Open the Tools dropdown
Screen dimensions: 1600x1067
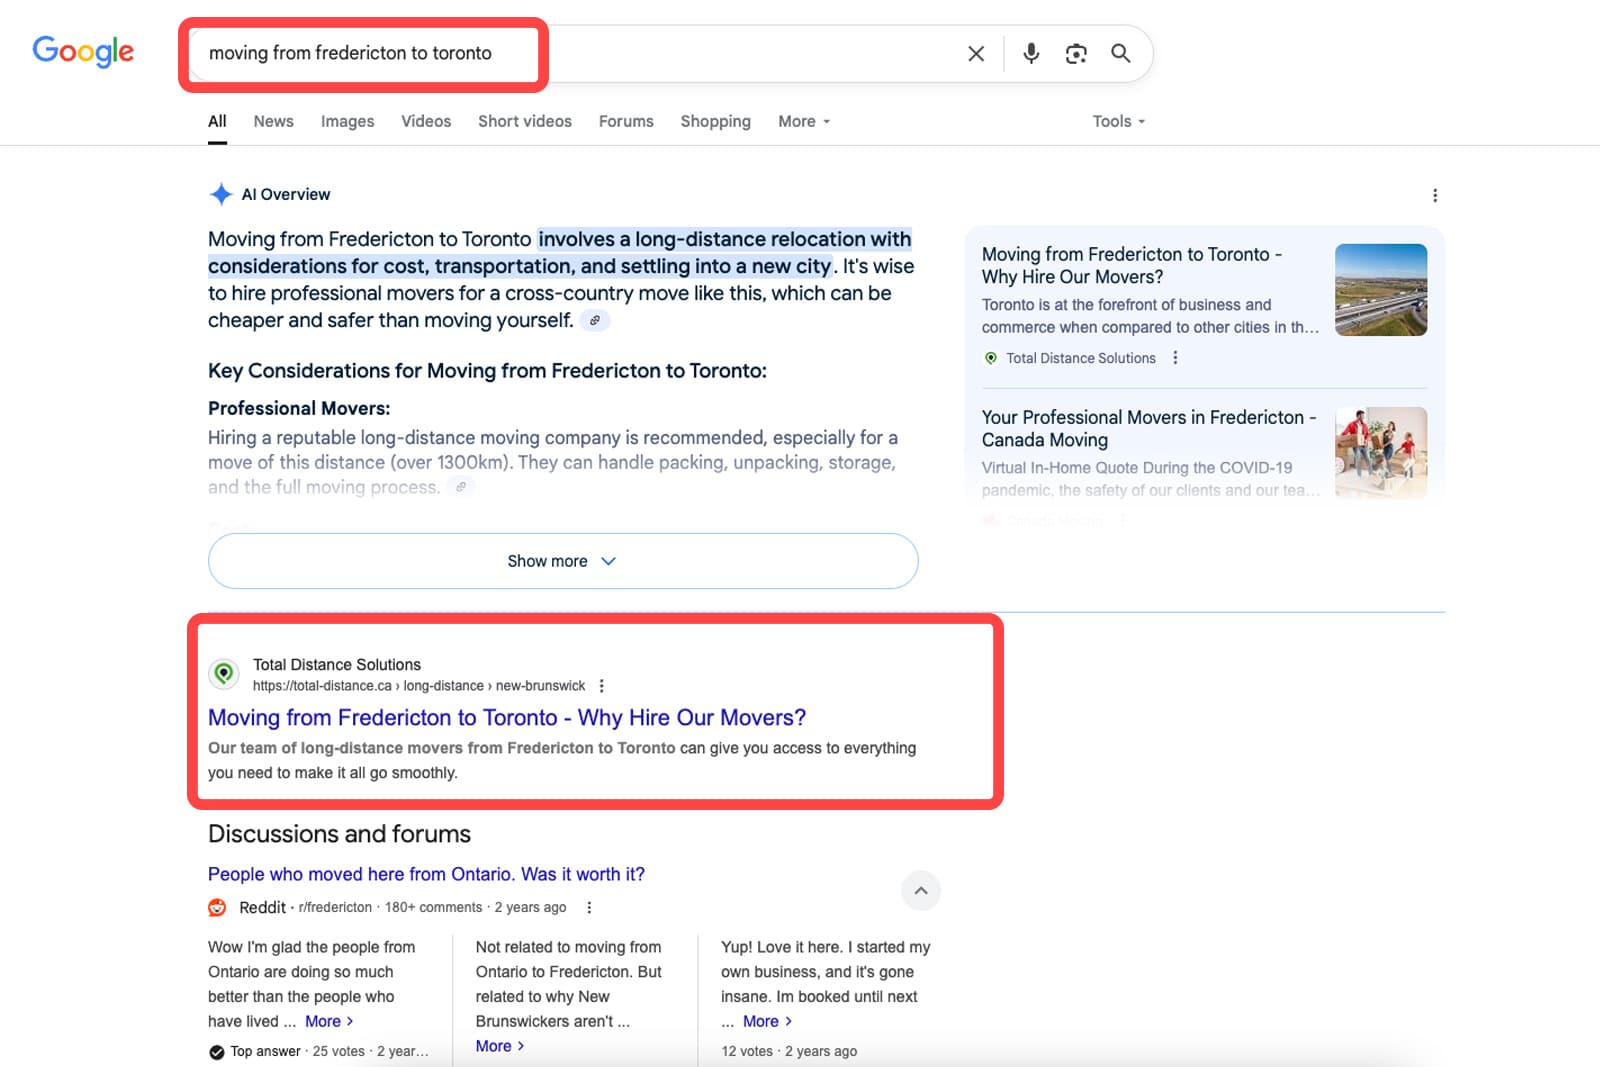click(x=1118, y=121)
